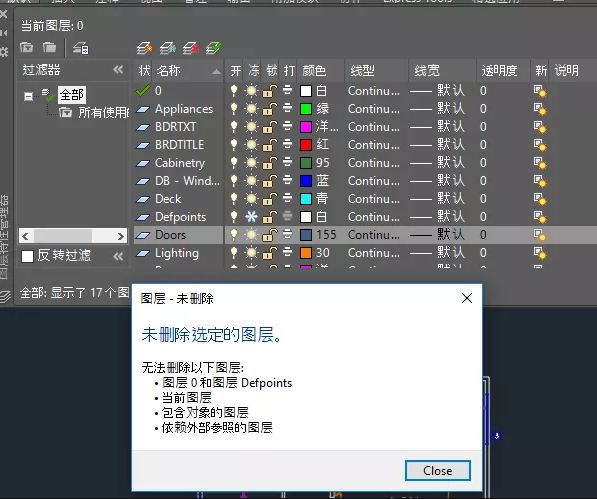Click chevrons next to 反转过滤
The height and width of the screenshot is (499, 597).
point(118,257)
